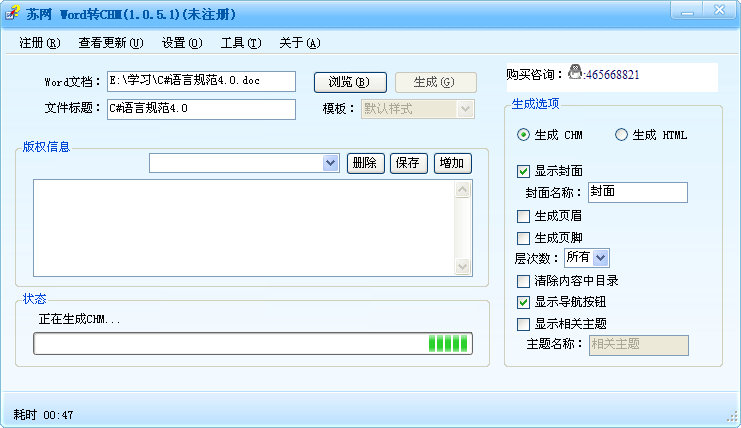
Task: Click copyright text area scroll up arrow
Action: (x=463, y=189)
